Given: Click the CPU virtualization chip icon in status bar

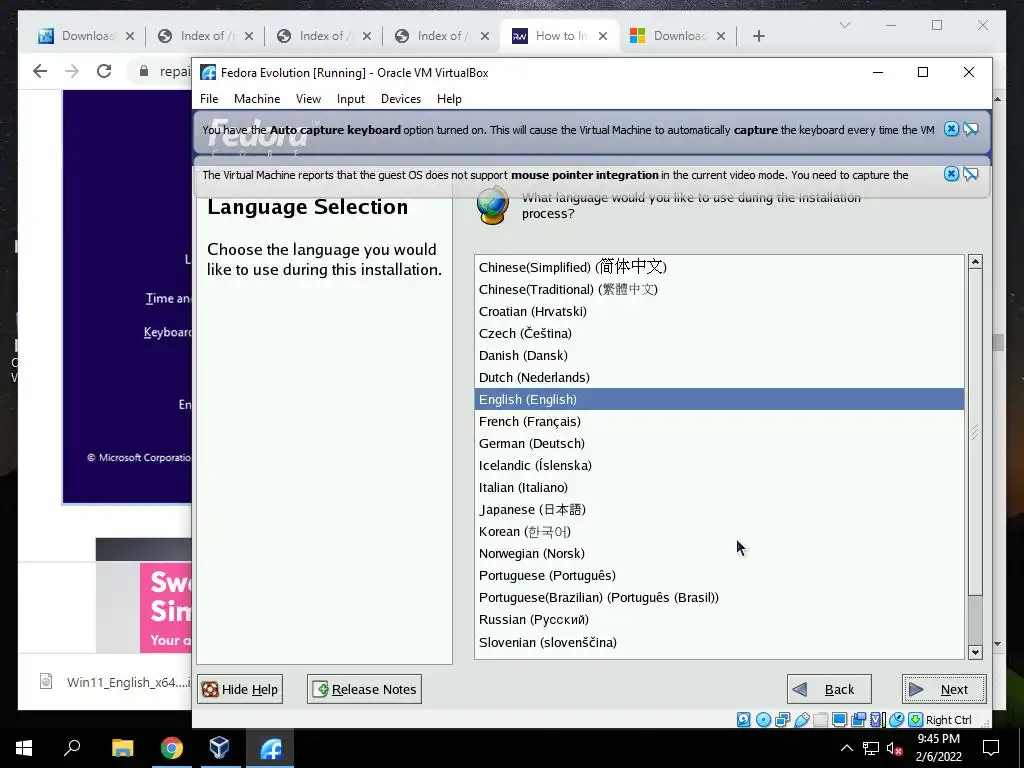Looking at the screenshot, I should click(876, 720).
